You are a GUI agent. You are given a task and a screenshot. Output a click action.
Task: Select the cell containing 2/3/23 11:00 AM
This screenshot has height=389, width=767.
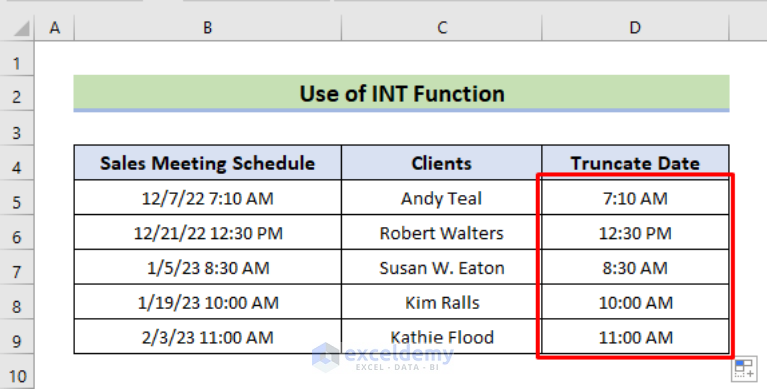pyautogui.click(x=207, y=337)
